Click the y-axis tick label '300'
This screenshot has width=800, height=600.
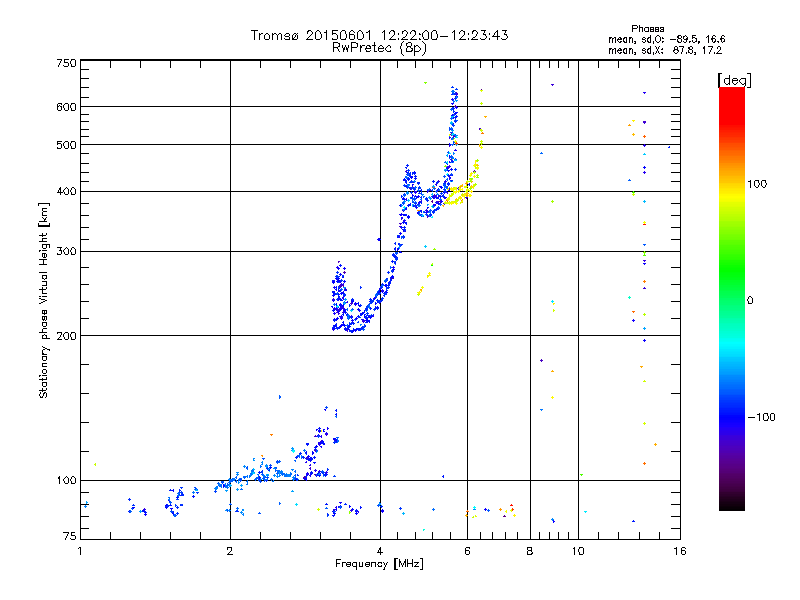(x=66, y=252)
